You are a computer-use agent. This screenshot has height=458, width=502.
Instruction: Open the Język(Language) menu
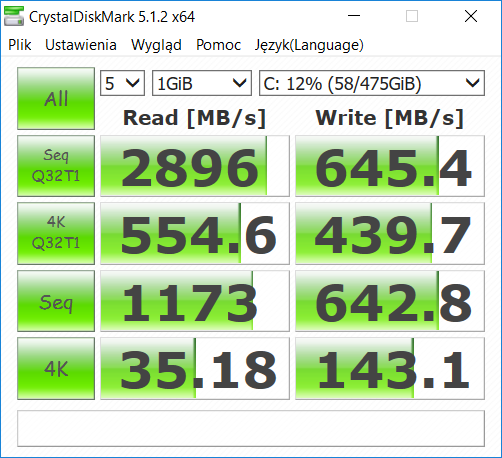coord(309,45)
